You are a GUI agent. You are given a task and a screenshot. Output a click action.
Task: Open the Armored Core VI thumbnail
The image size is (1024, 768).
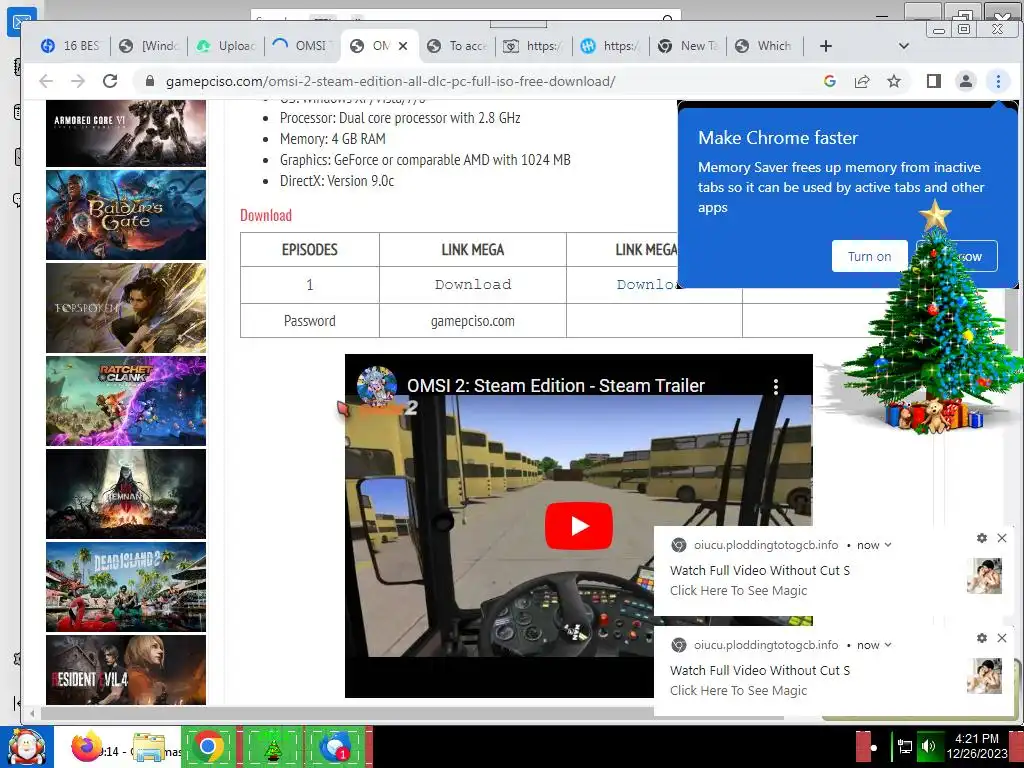[126, 133]
